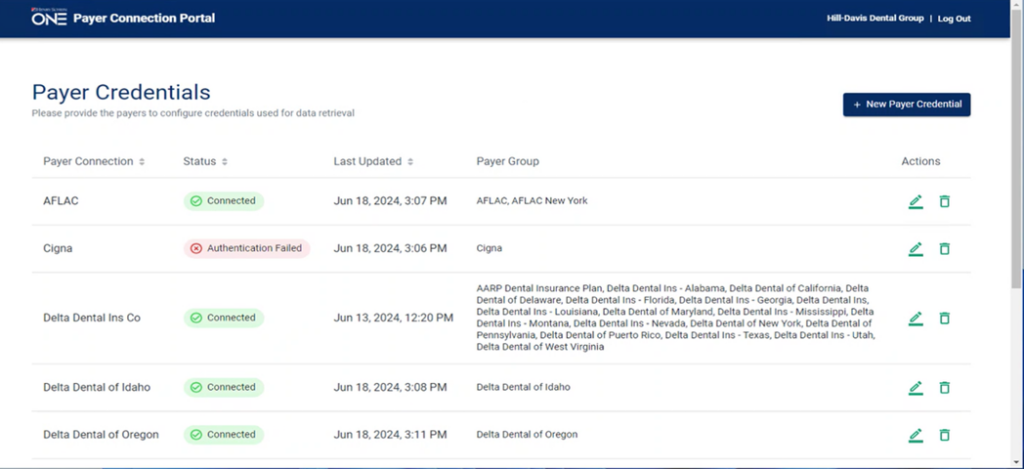Click the New Payer Credential button
This screenshot has width=1024, height=469.
coord(906,104)
